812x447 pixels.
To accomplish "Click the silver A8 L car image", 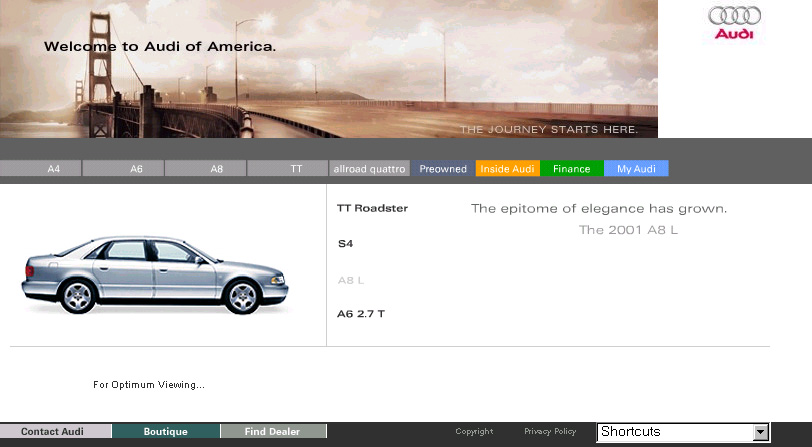I will [x=154, y=275].
